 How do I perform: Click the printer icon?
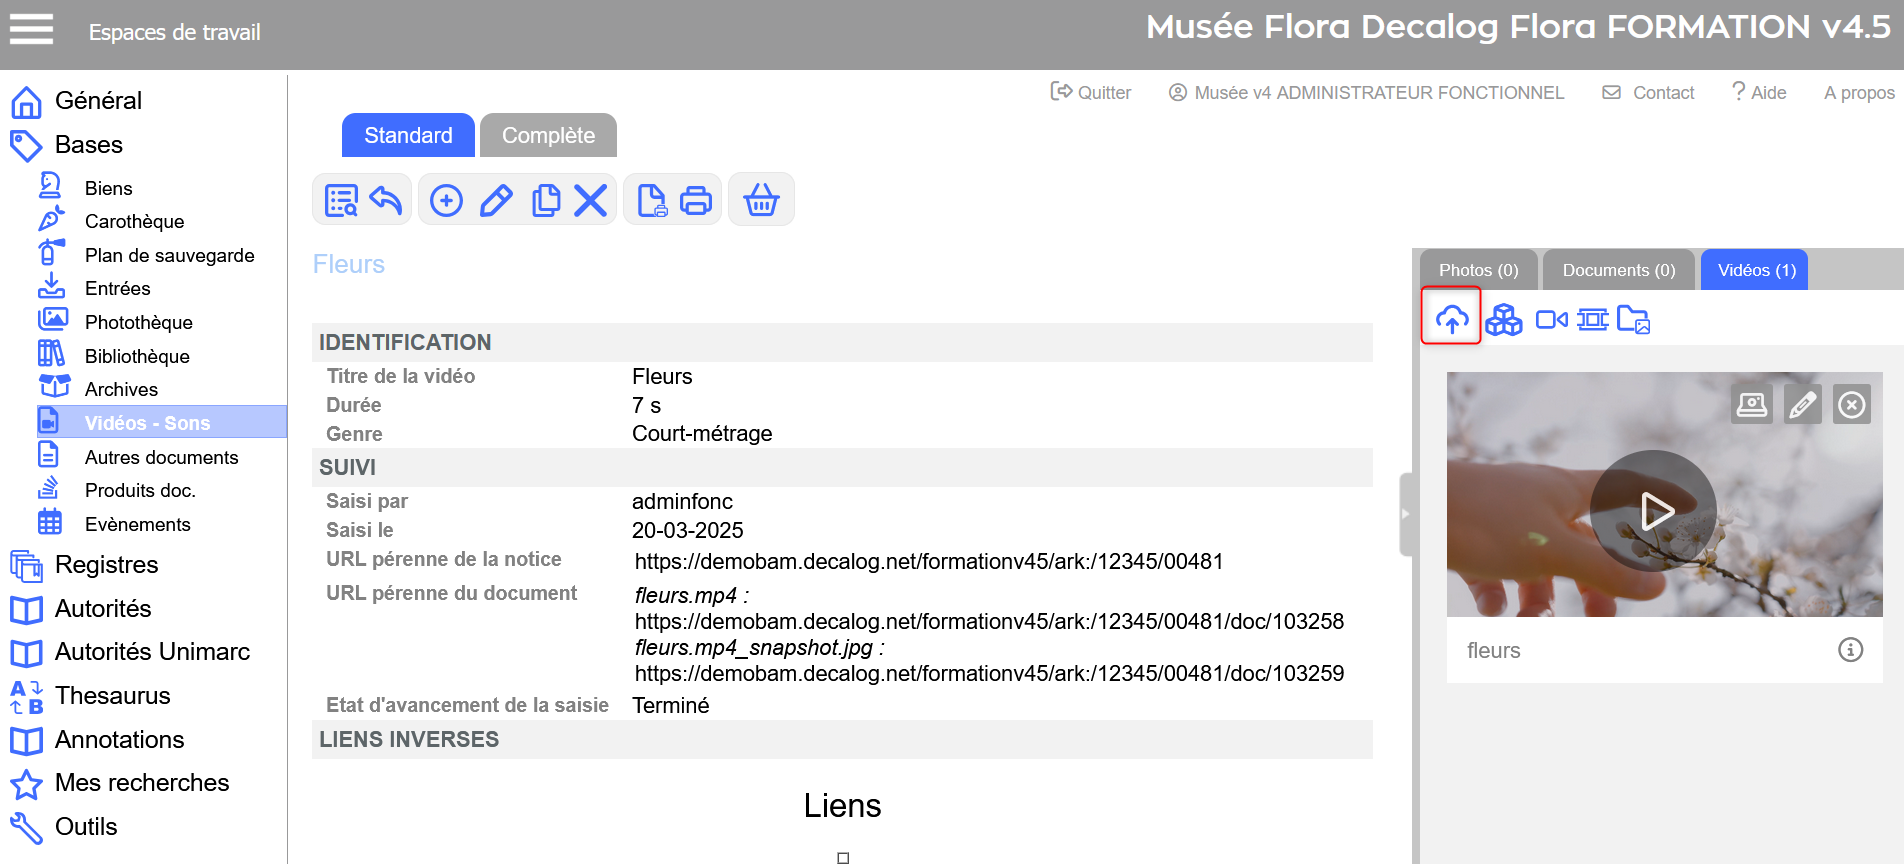tap(696, 201)
